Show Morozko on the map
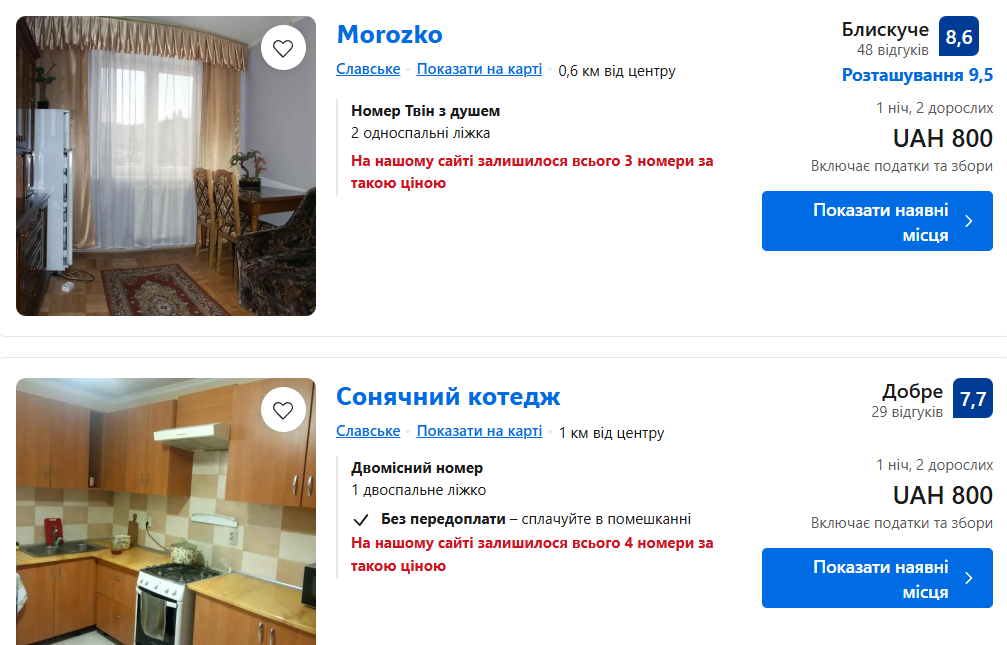Screen dimensions: 1007x645 tap(479, 69)
